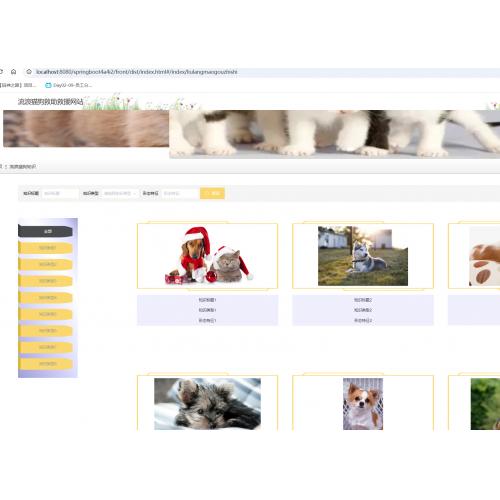Viewport: 500px width, 500px height.
Task: Click the third text field in search bar
Action: coord(180,193)
